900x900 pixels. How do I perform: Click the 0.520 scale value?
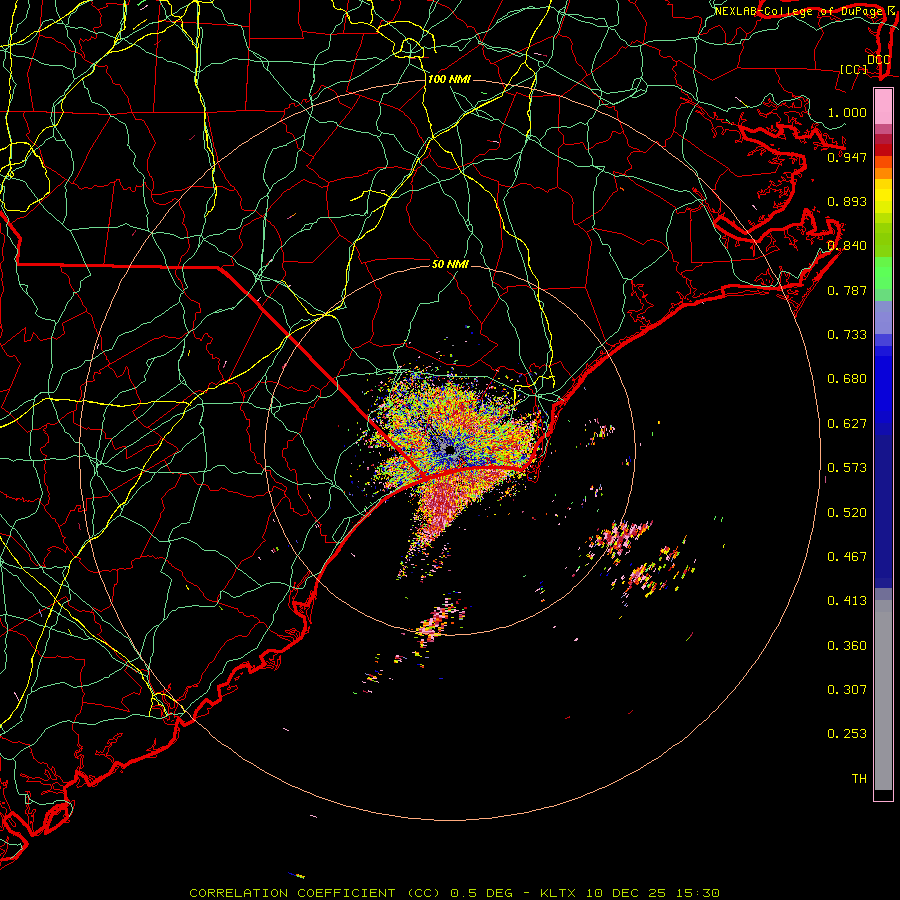pos(847,513)
